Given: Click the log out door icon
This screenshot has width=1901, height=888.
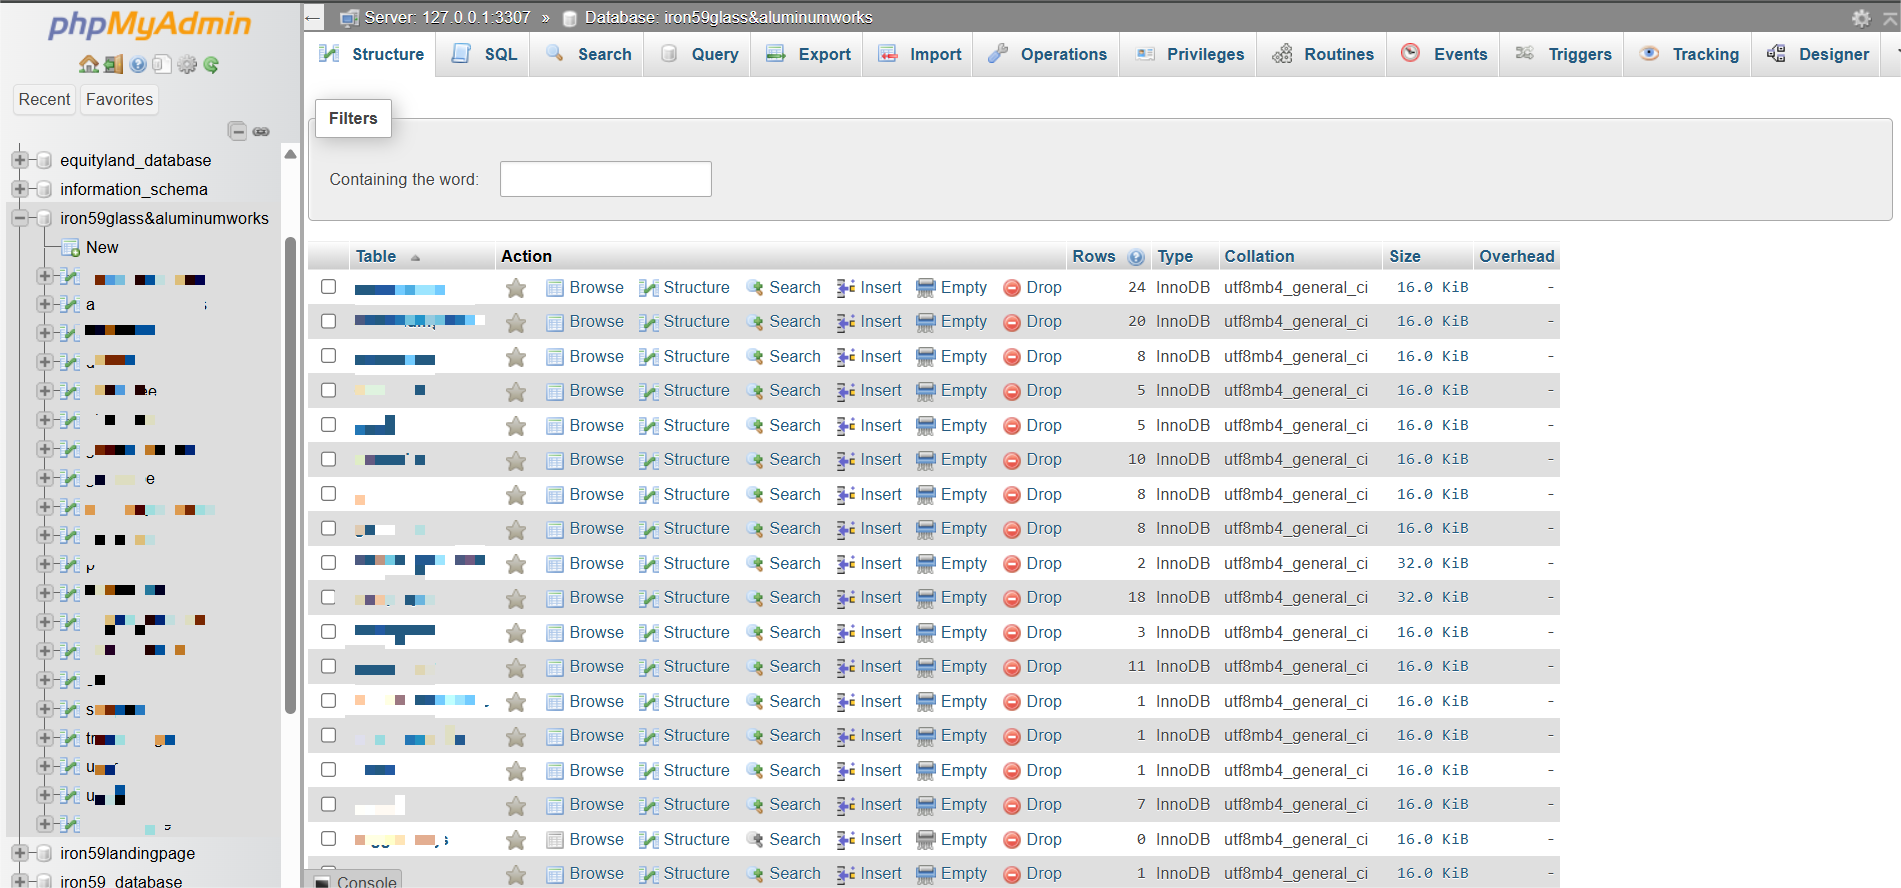Looking at the screenshot, I should tap(113, 64).
